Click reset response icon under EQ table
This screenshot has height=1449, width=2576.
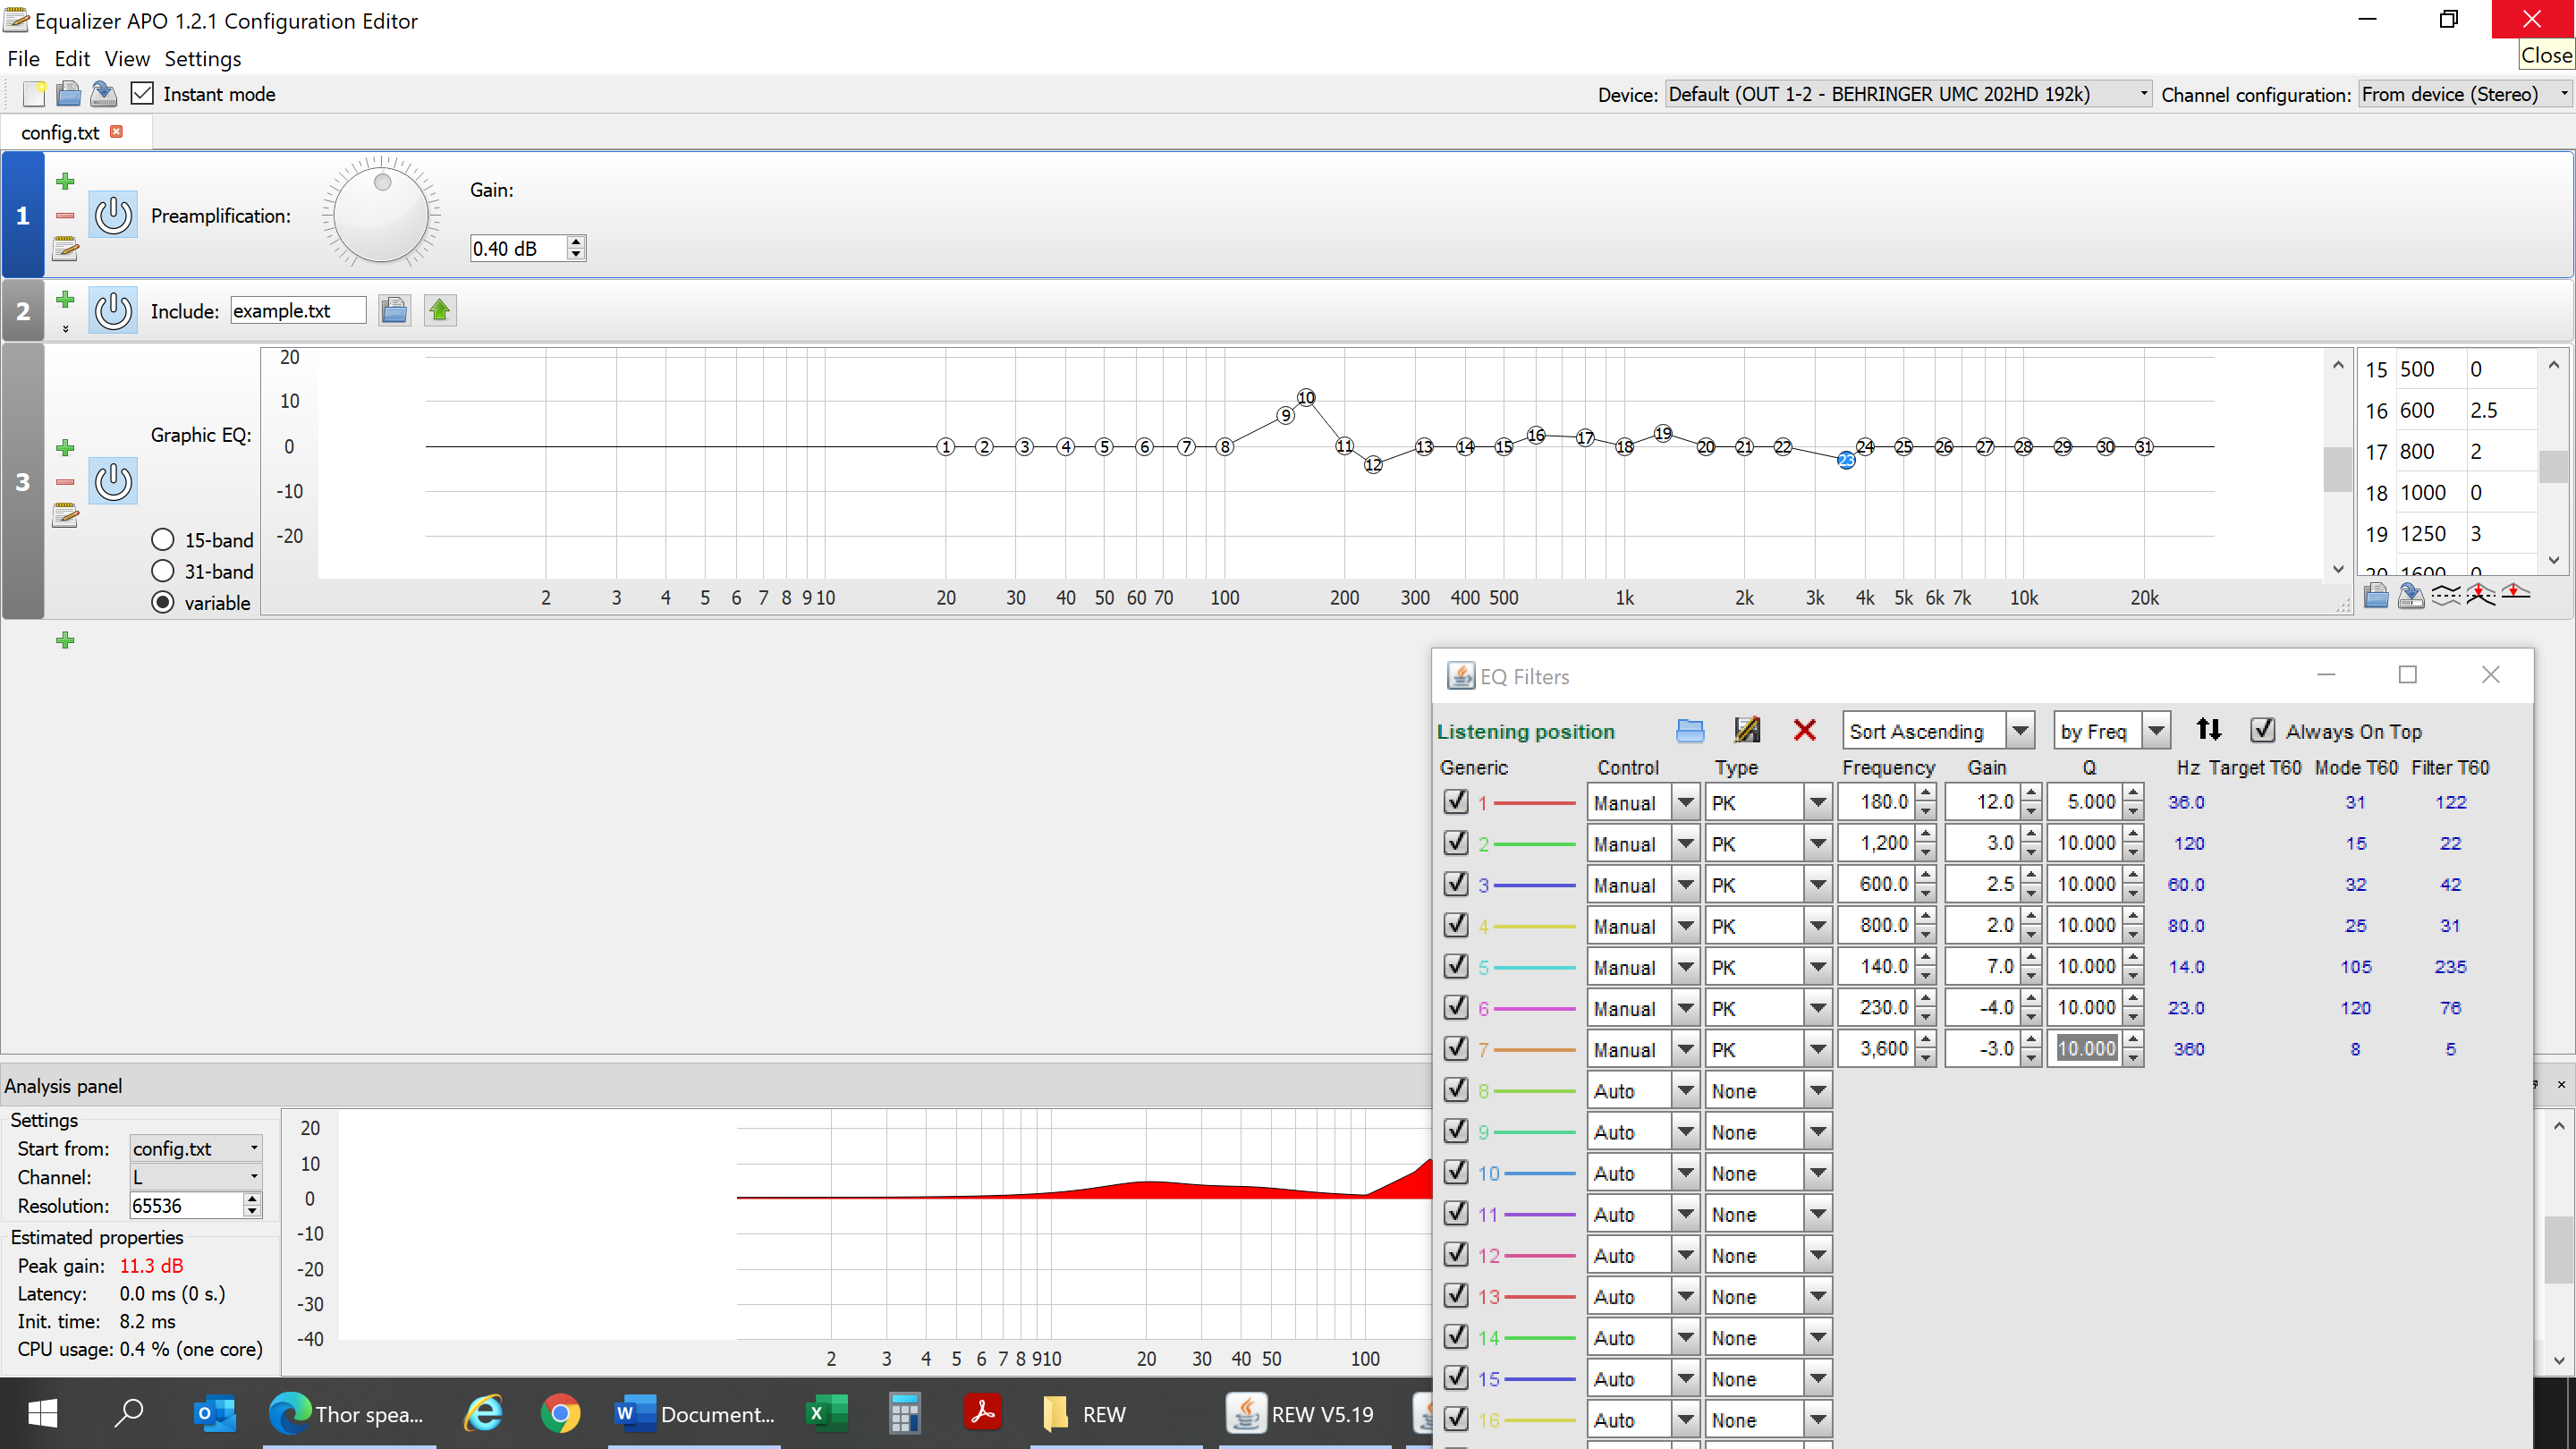click(x=2516, y=594)
